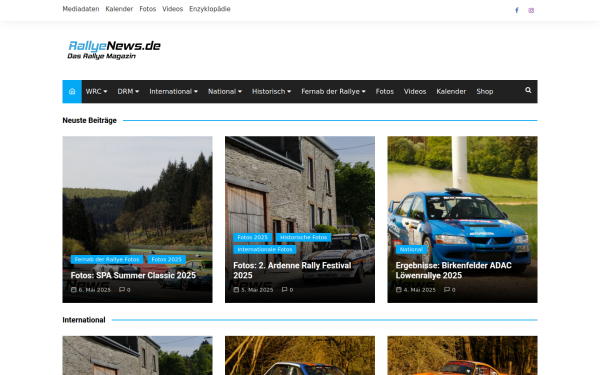Open the Instagram profile icon
The width and height of the screenshot is (600, 375).
click(x=531, y=10)
